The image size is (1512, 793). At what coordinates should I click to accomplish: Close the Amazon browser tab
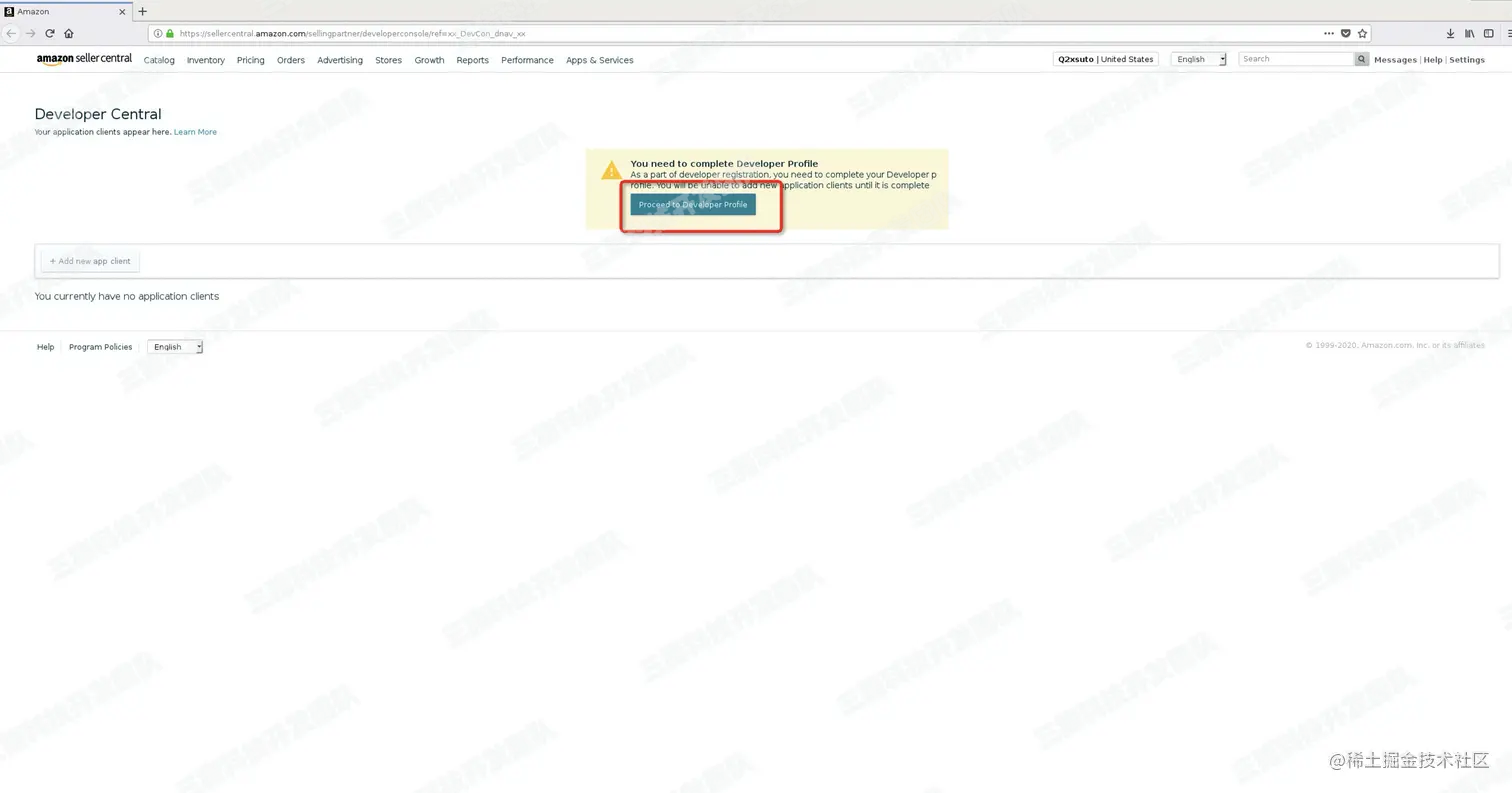[123, 11]
